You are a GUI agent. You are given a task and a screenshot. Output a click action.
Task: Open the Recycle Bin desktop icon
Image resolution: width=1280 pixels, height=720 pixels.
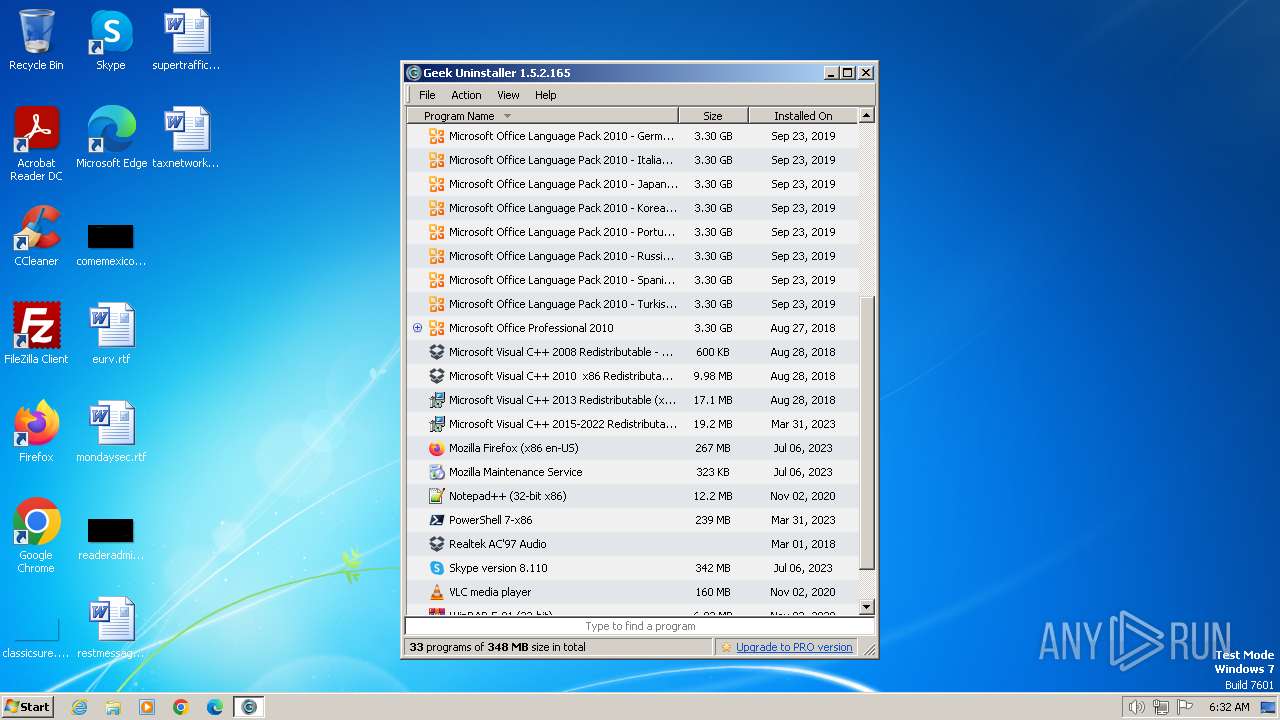click(36, 40)
